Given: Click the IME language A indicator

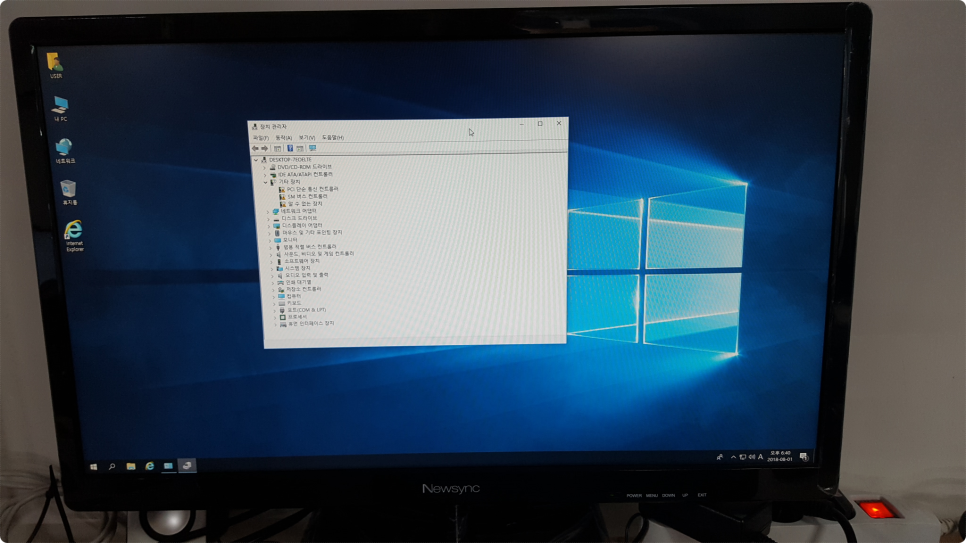Looking at the screenshot, I should [x=761, y=457].
